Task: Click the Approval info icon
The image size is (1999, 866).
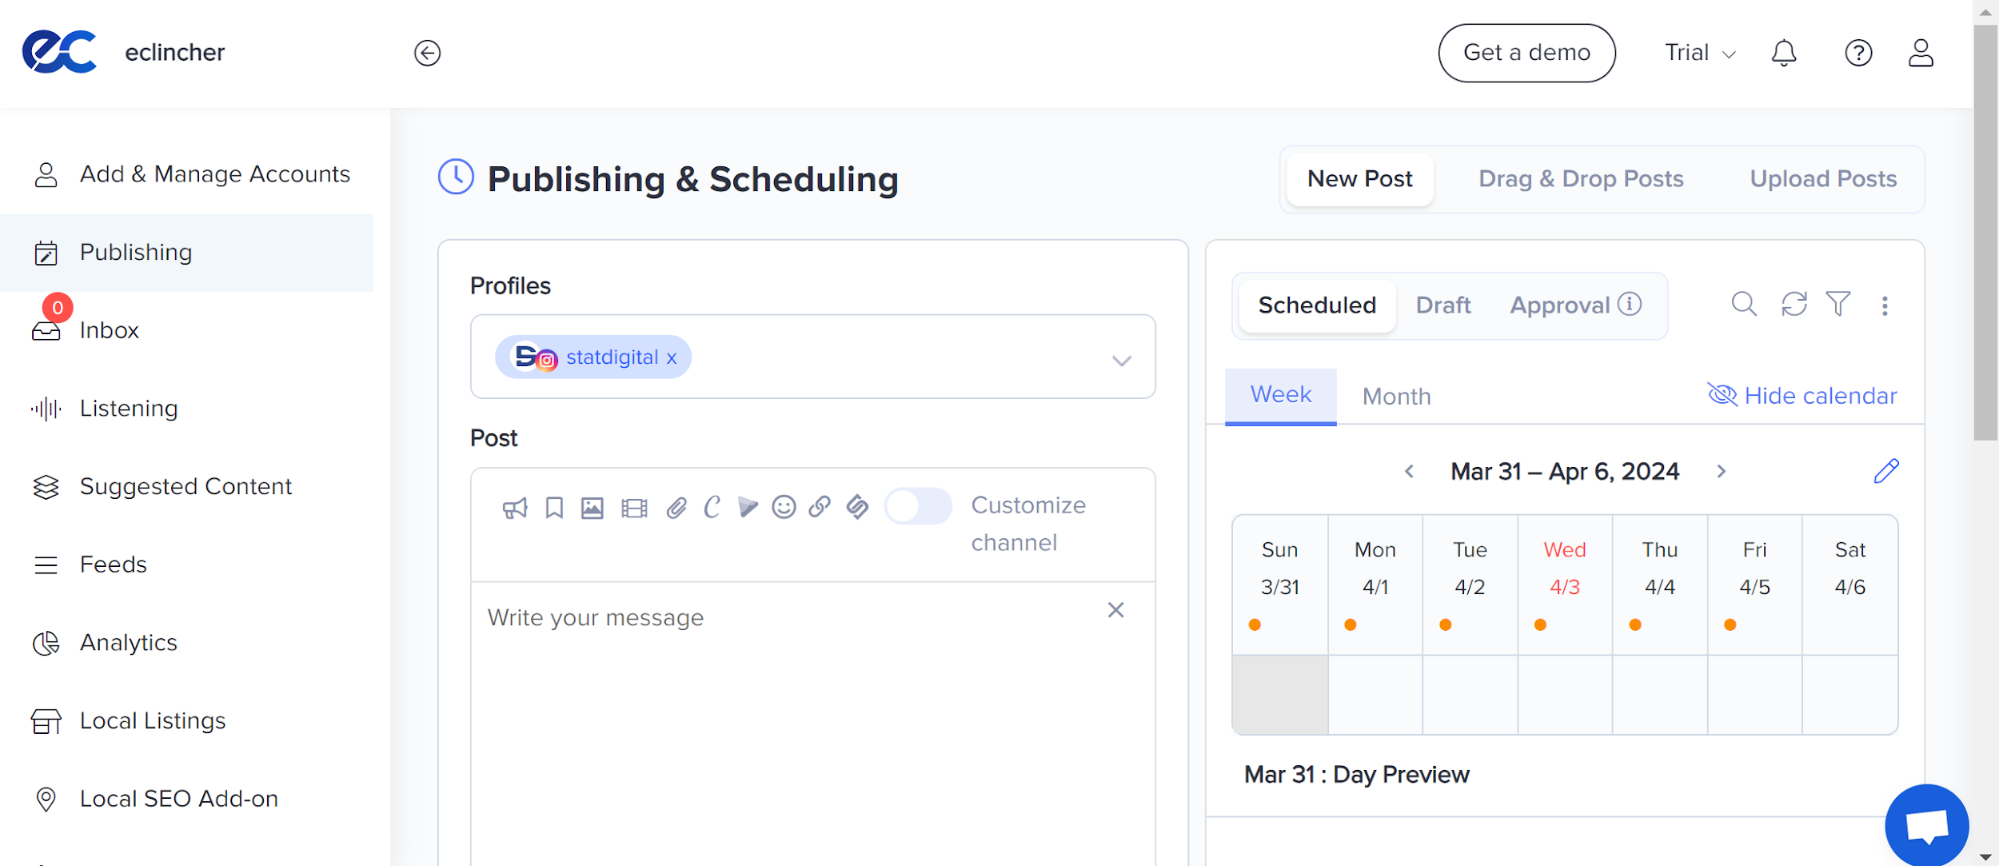Action: click(x=1630, y=304)
